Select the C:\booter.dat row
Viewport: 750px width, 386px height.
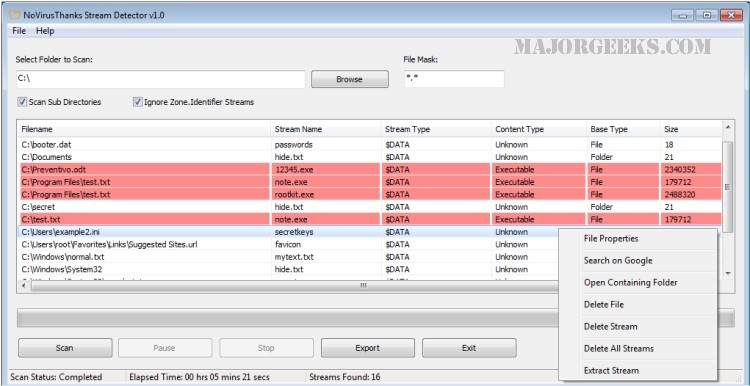coord(369,144)
